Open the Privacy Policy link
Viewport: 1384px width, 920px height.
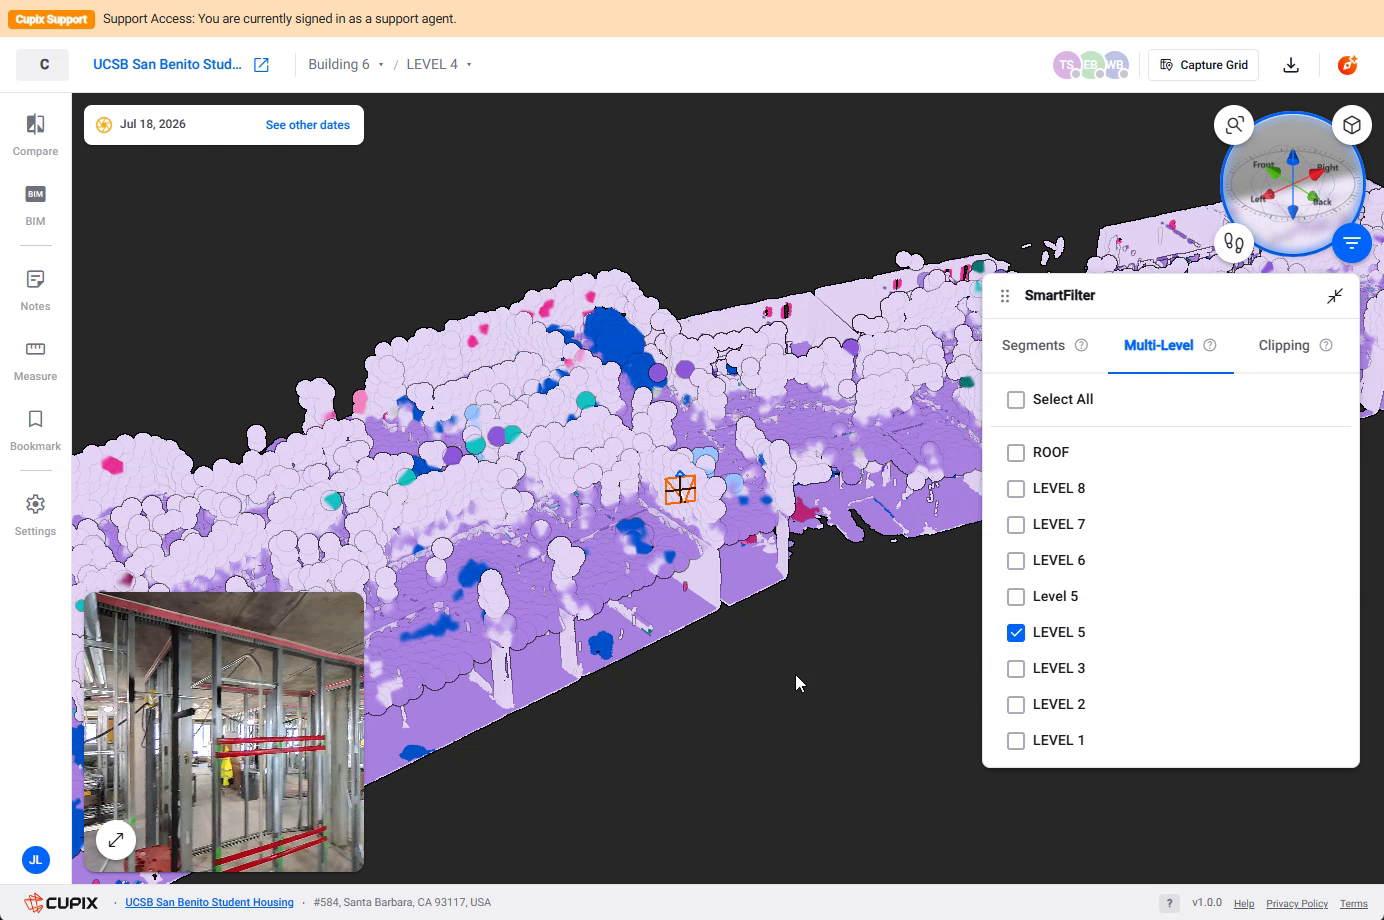tap(1297, 904)
